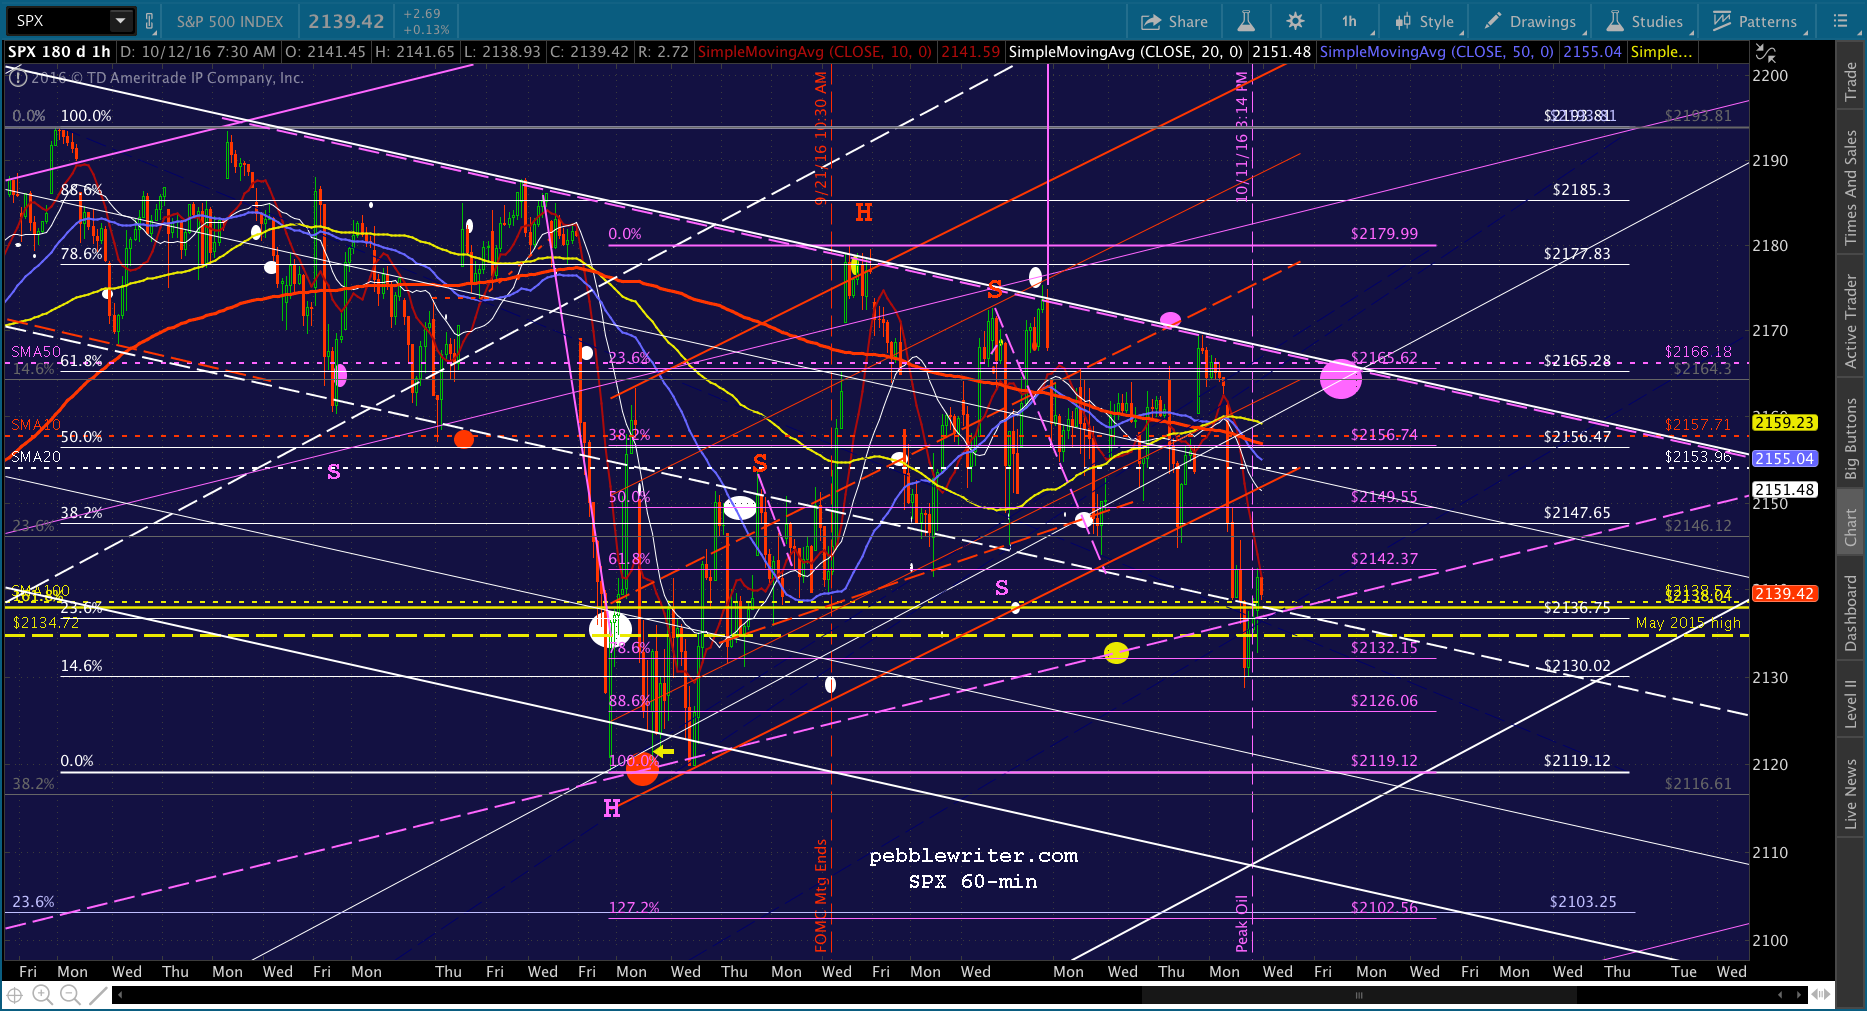
Task: Select the line drawing tool icon
Action: click(x=98, y=995)
